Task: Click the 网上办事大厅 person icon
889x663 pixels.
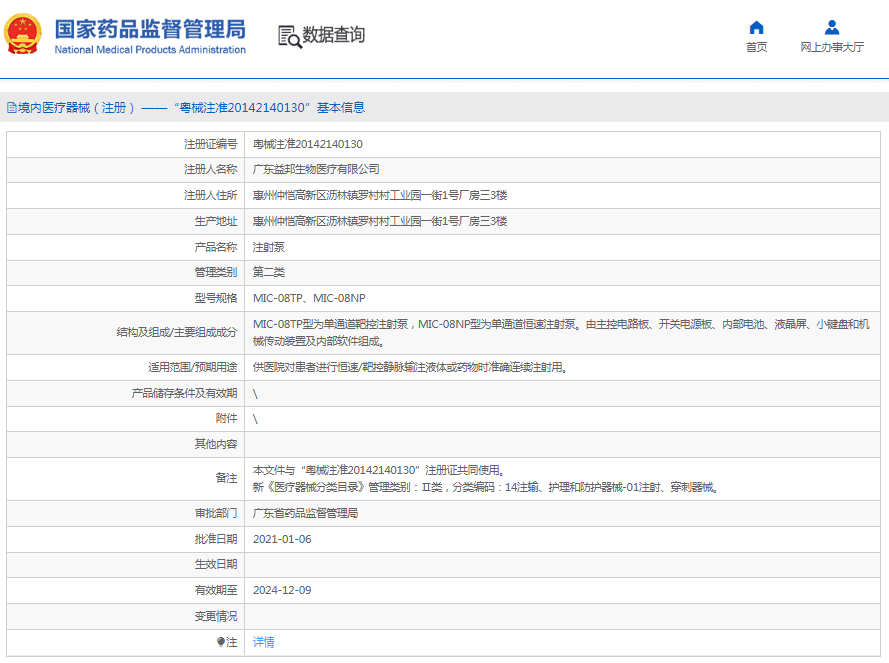Action: 831,27
